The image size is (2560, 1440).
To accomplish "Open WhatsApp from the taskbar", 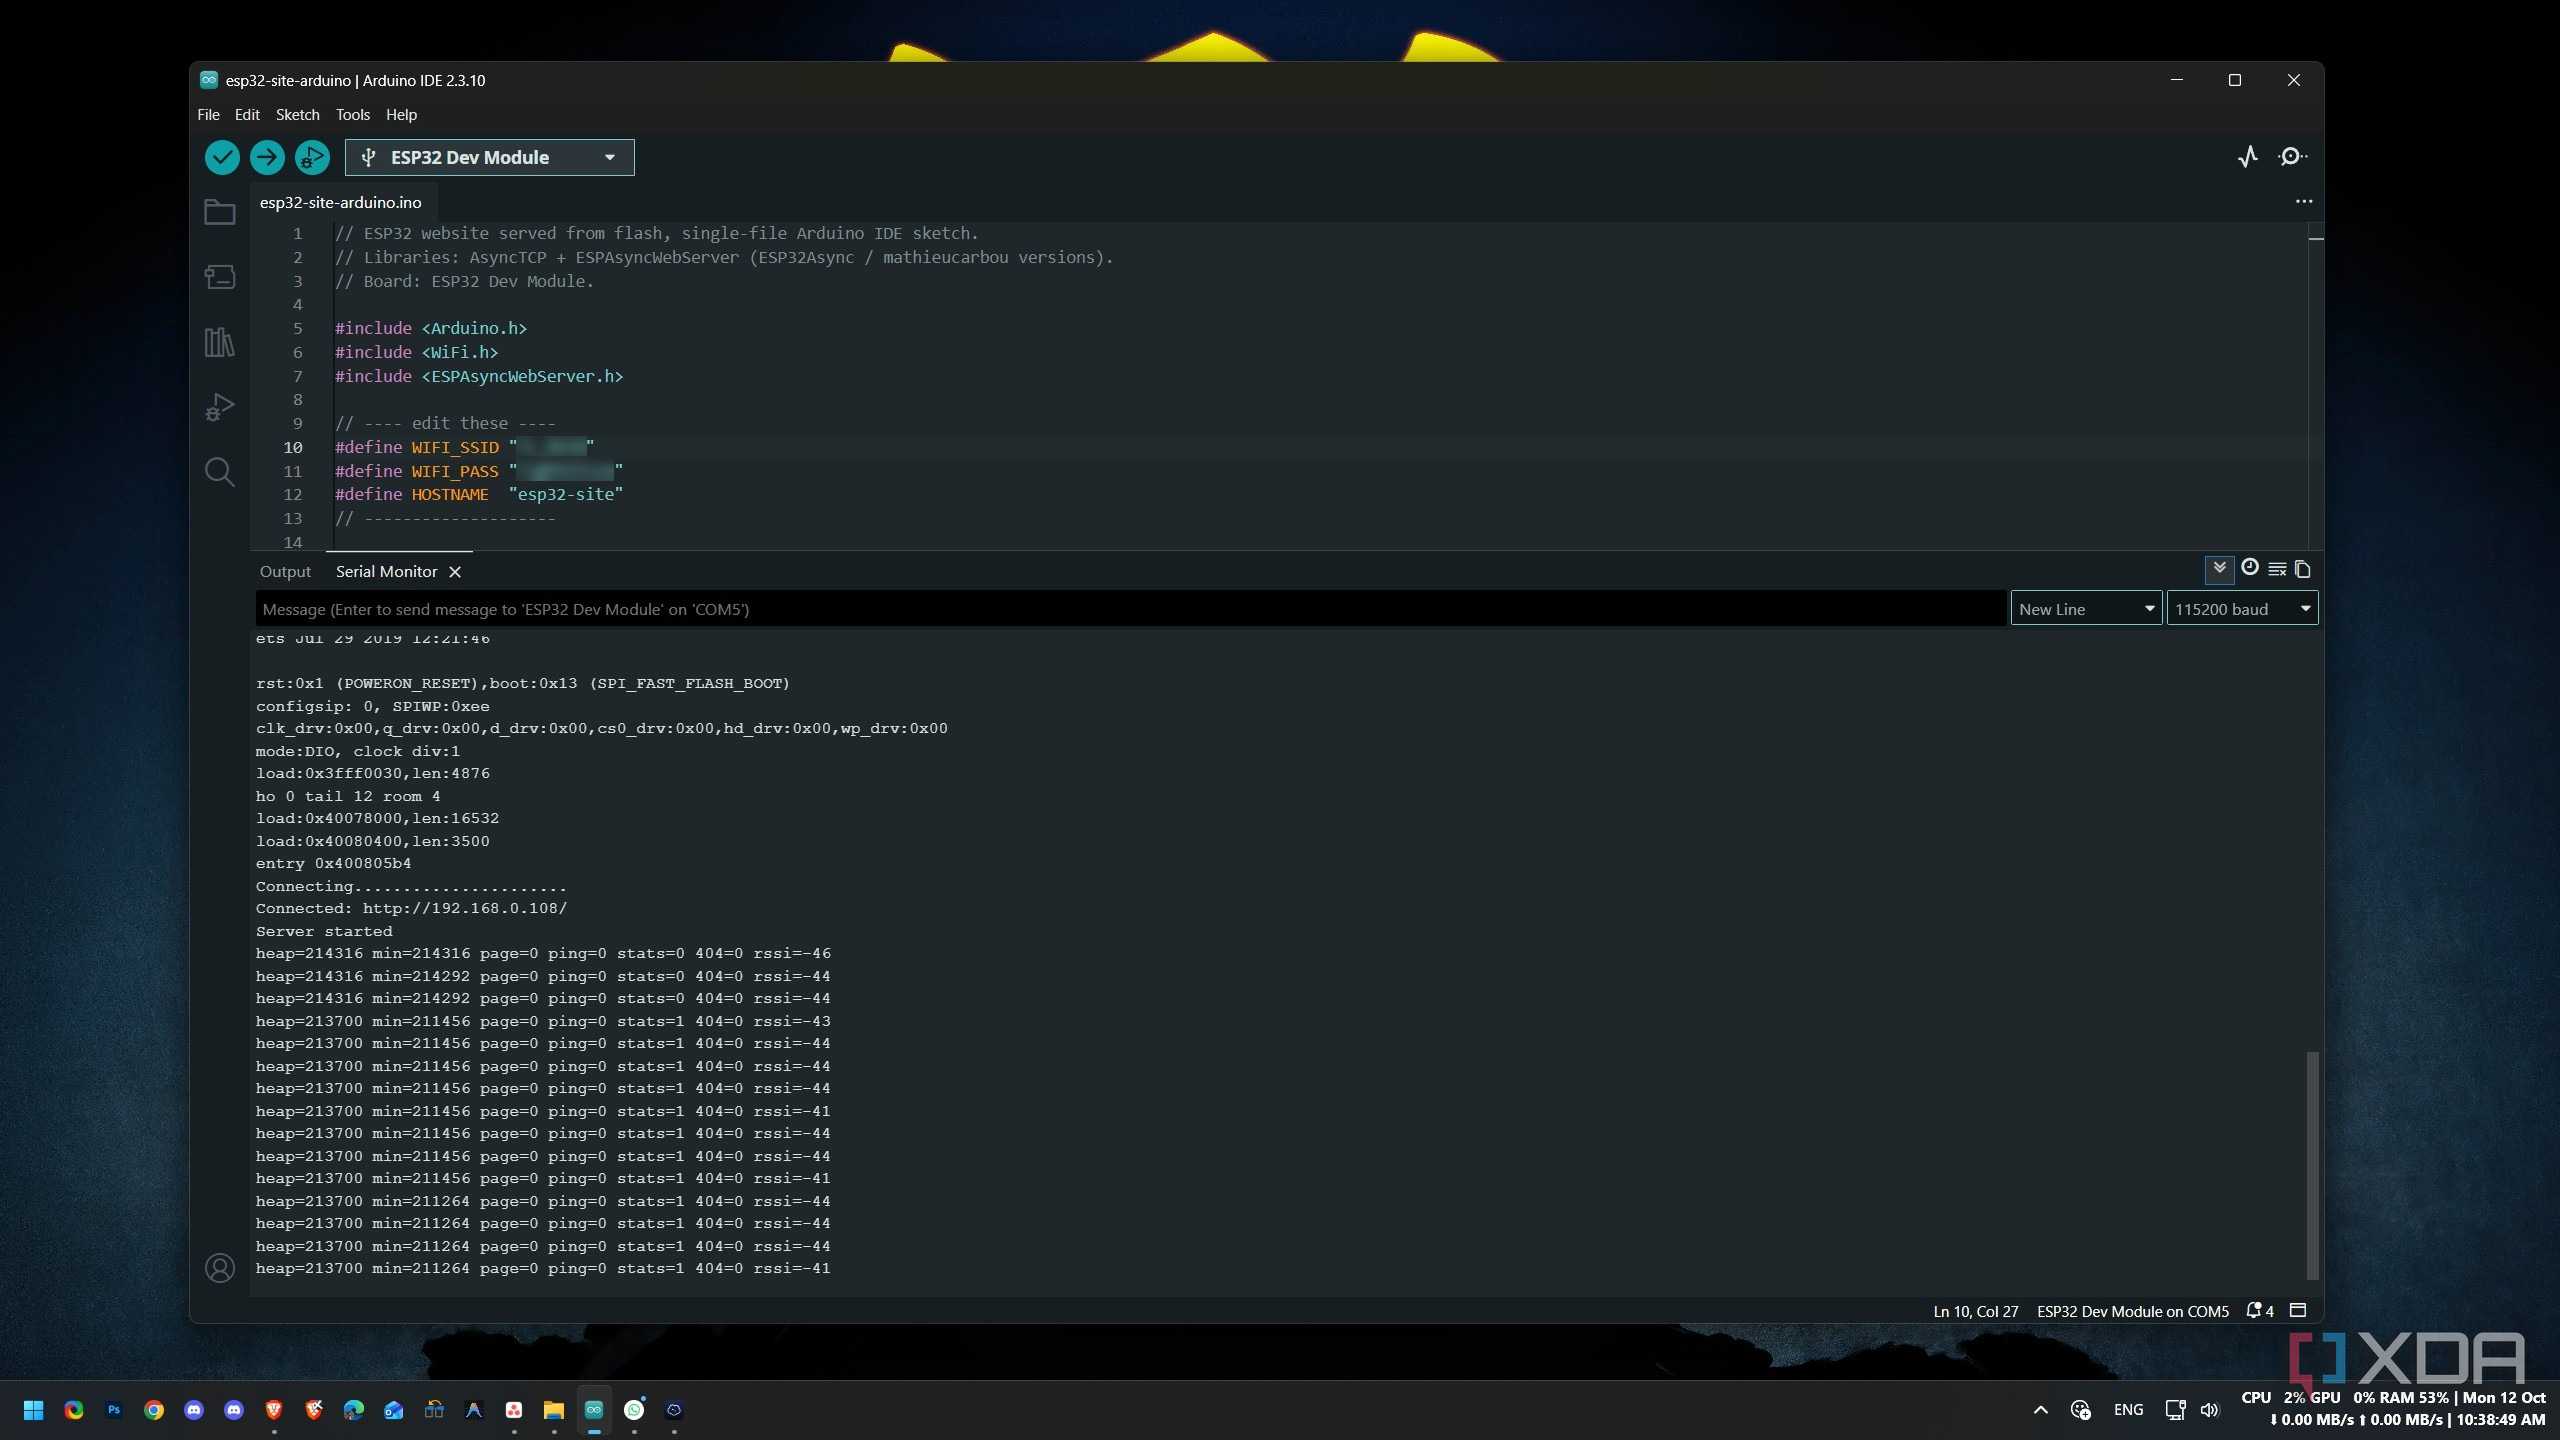I will (634, 1410).
